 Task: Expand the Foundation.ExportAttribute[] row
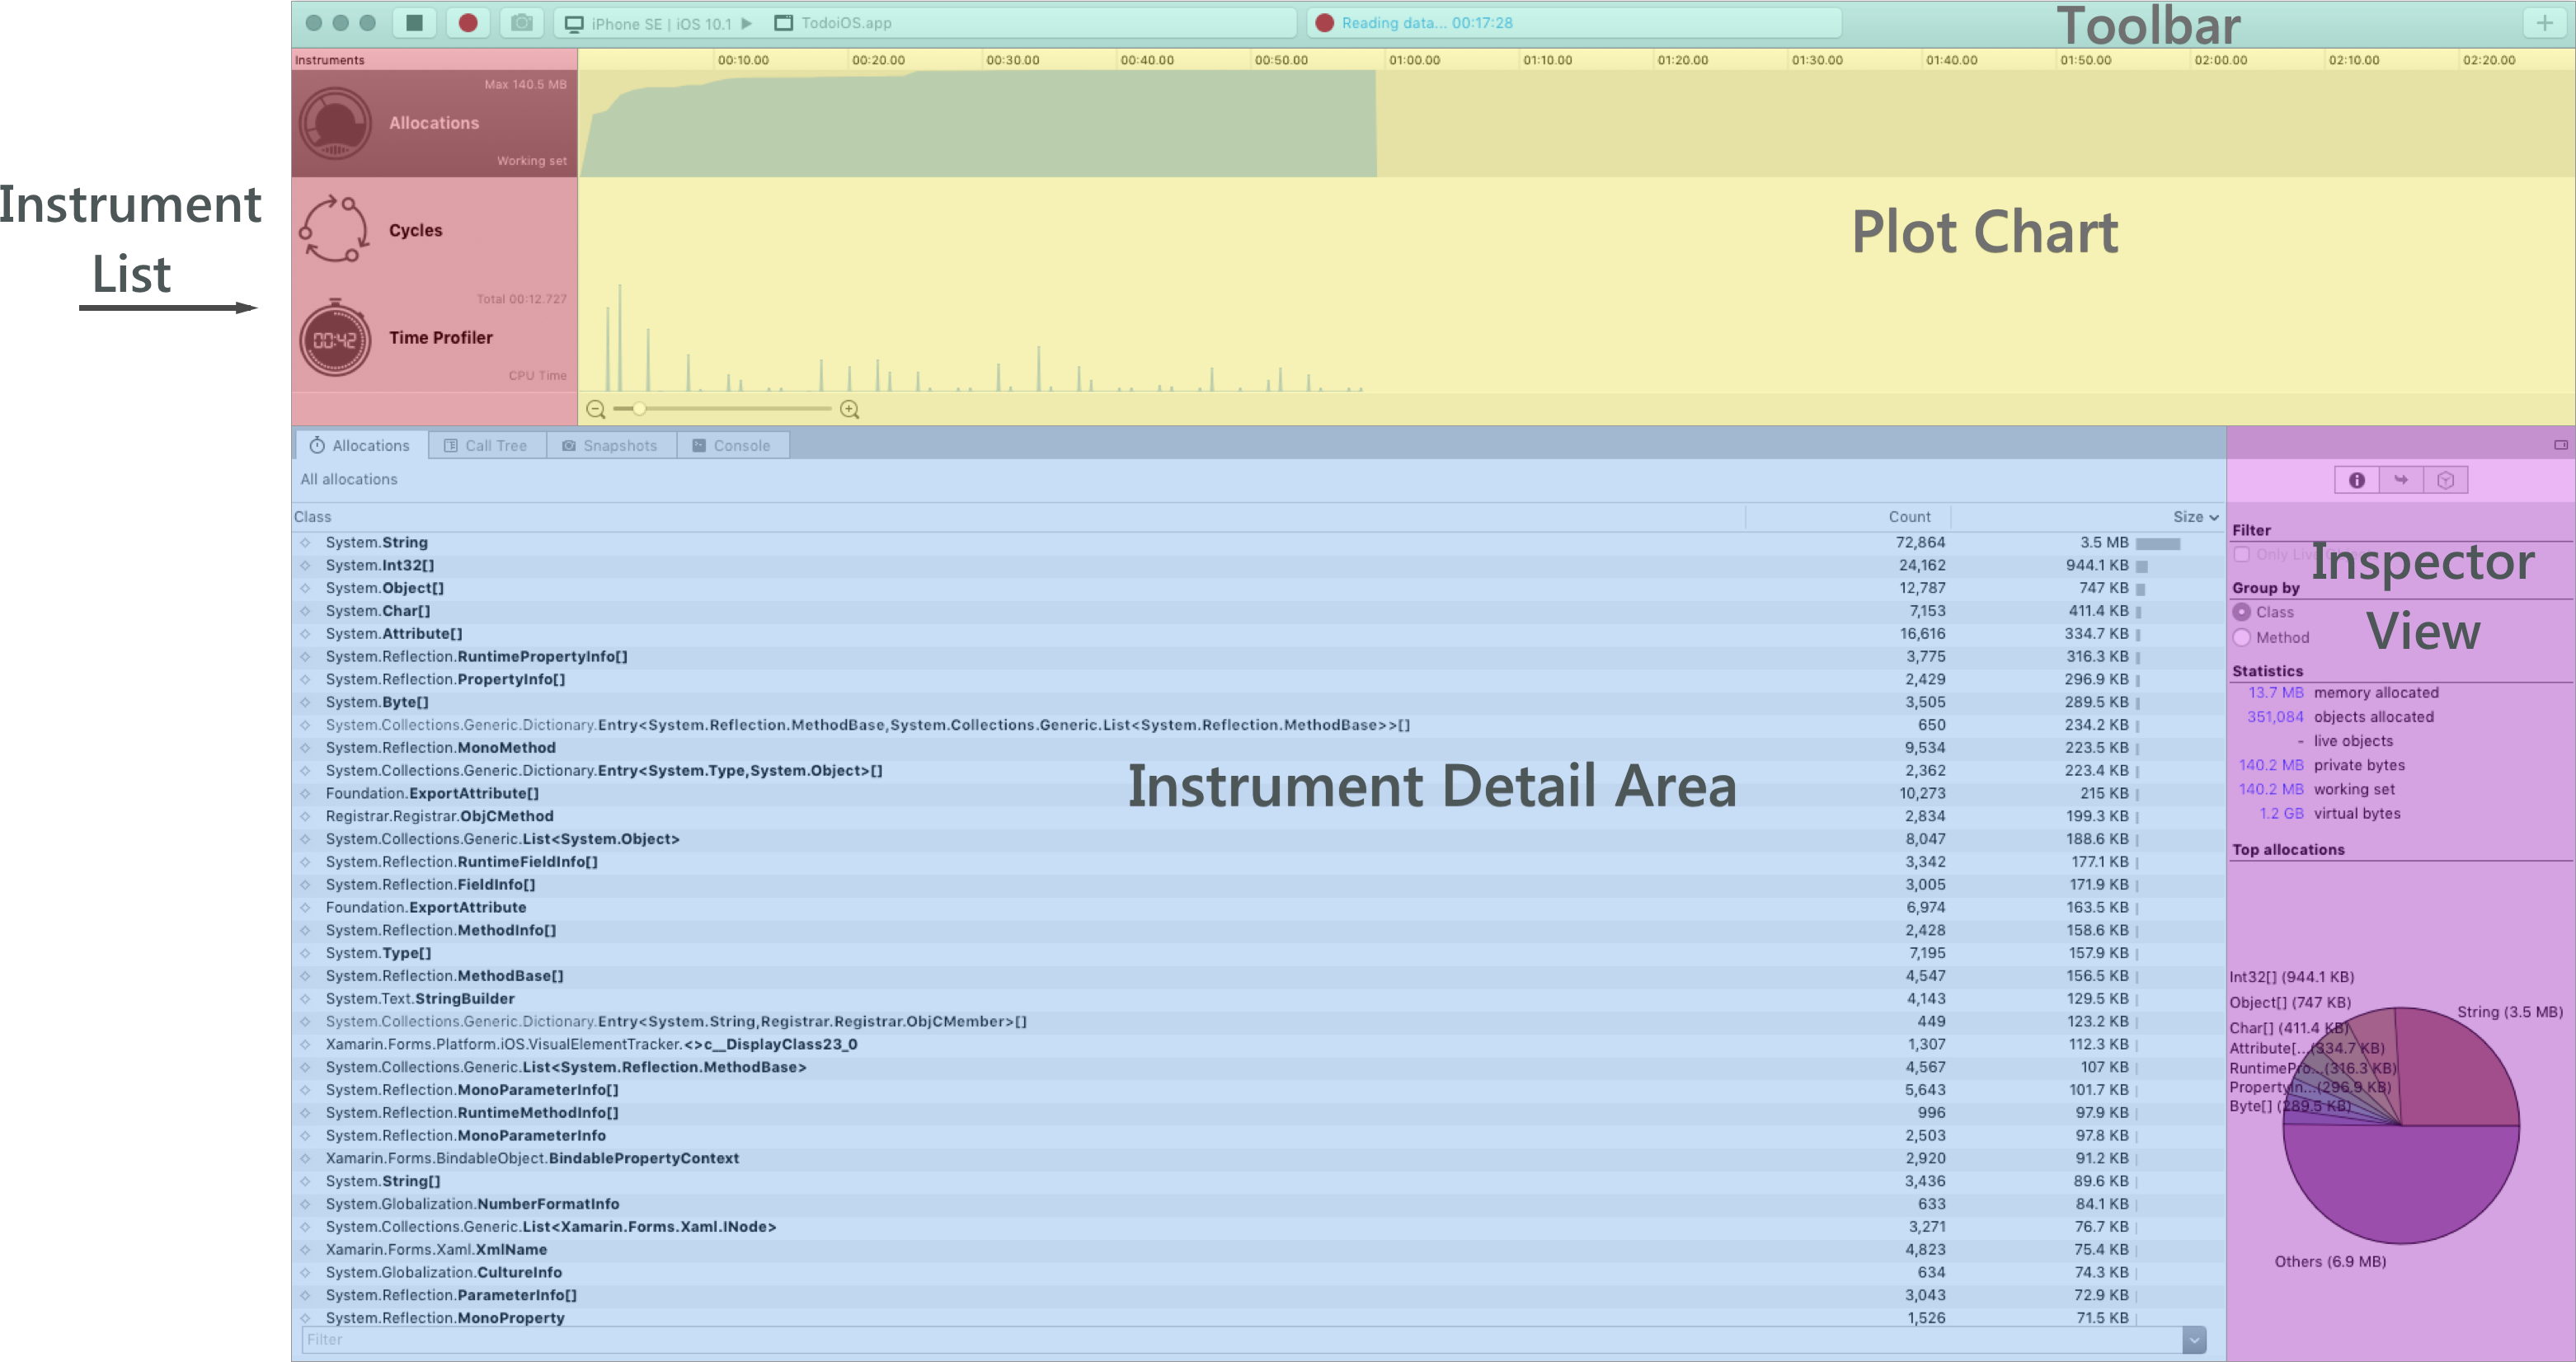point(305,793)
